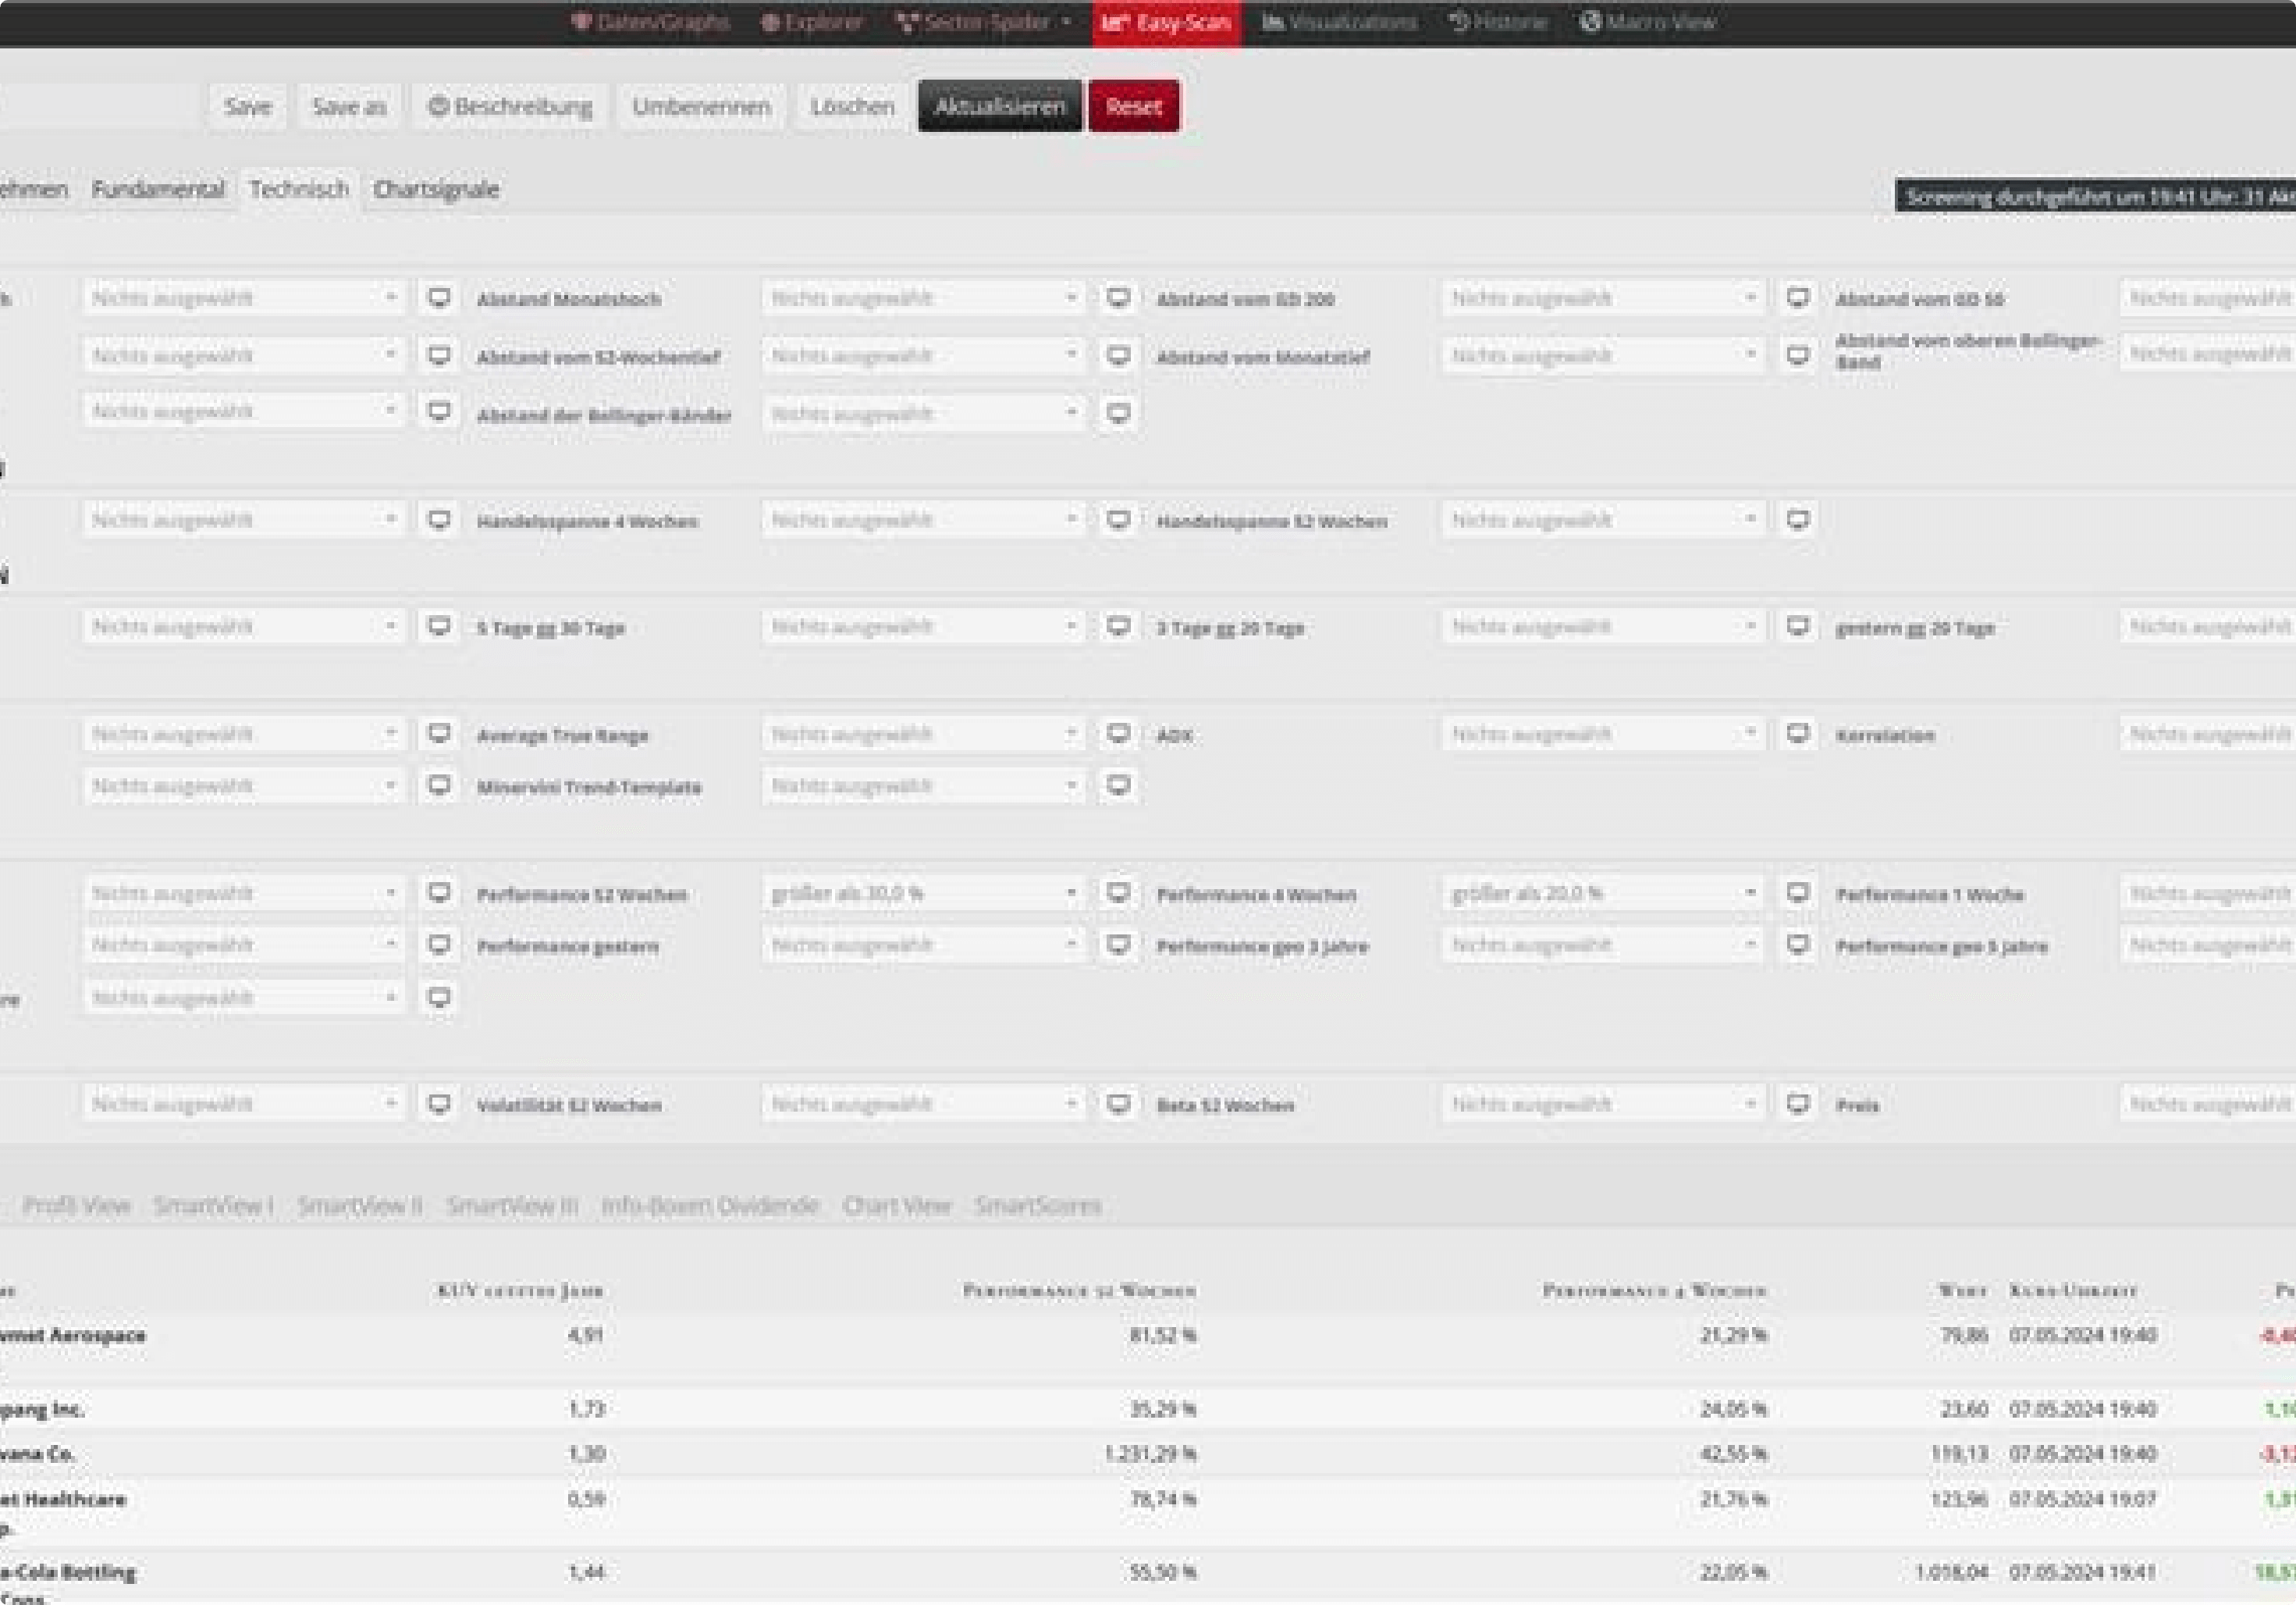2296x1605 pixels.
Task: Open the Abstand Monatshoch dropdown
Action: click(923, 298)
